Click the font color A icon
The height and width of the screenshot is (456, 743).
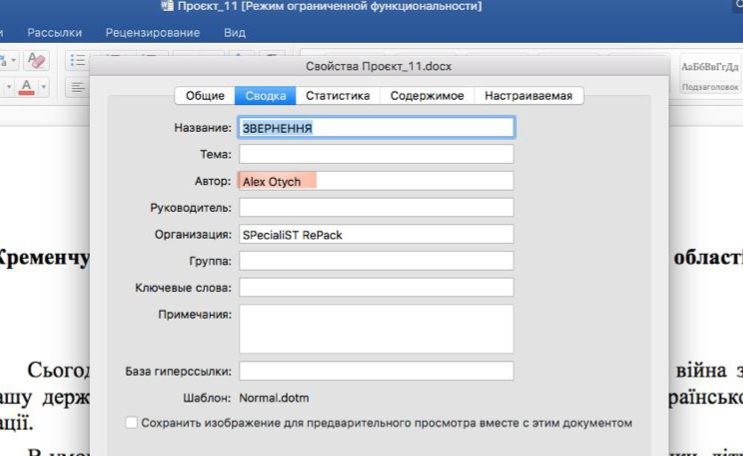coord(27,87)
